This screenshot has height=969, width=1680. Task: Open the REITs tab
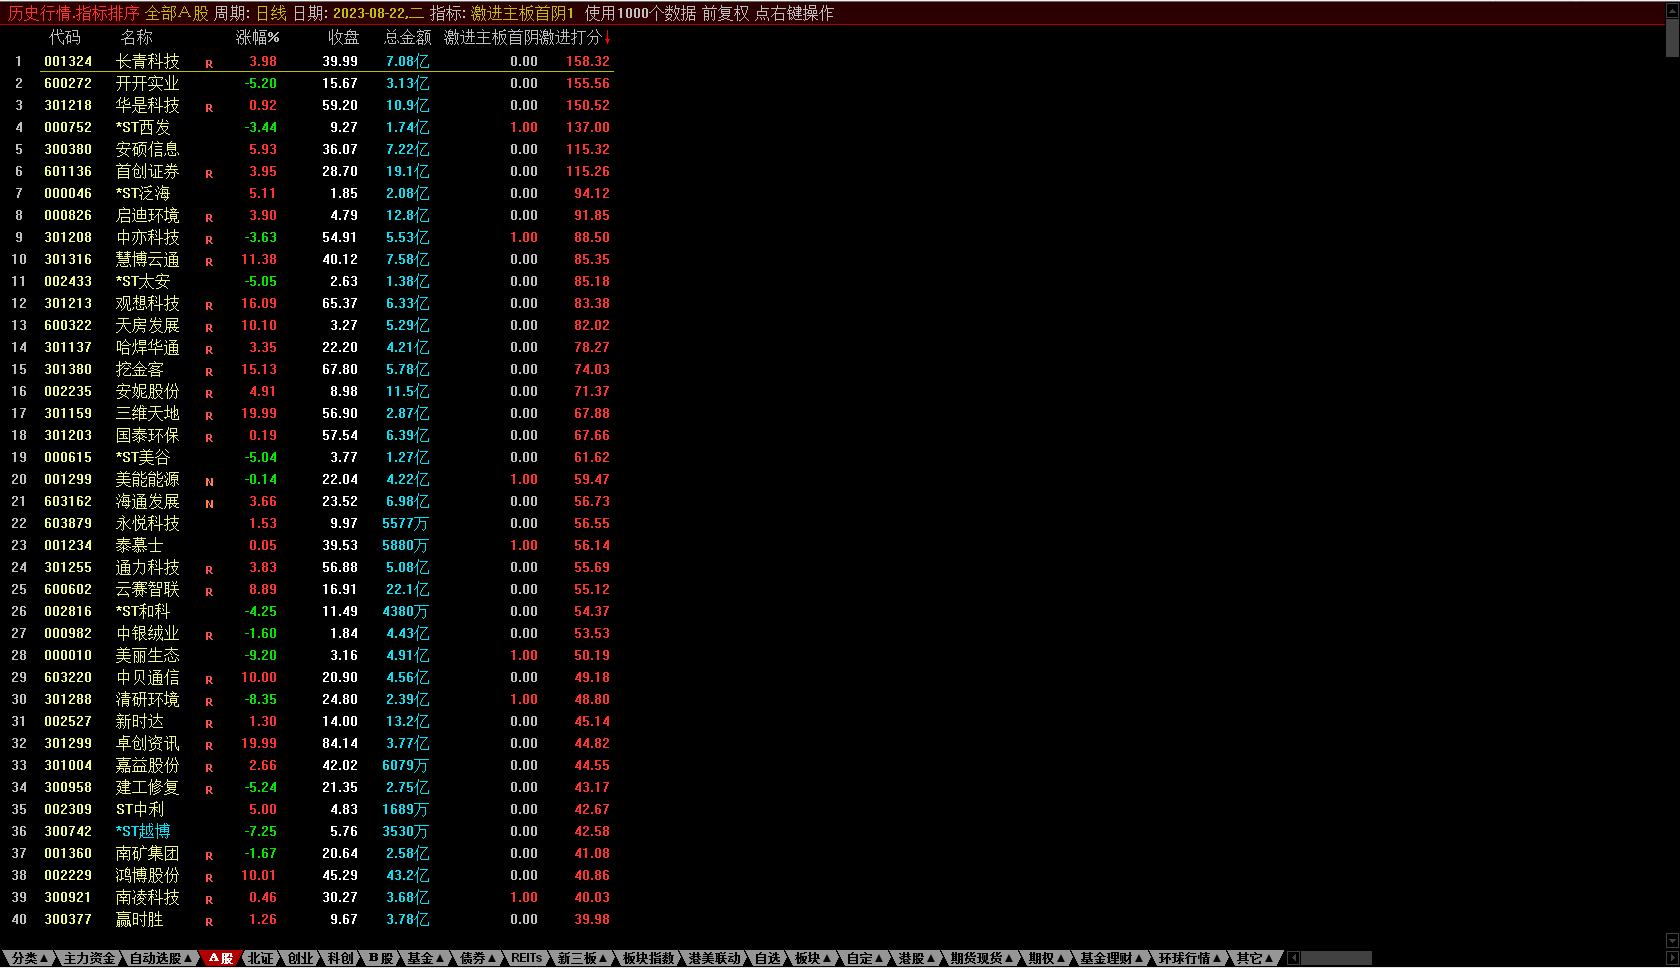(526, 958)
